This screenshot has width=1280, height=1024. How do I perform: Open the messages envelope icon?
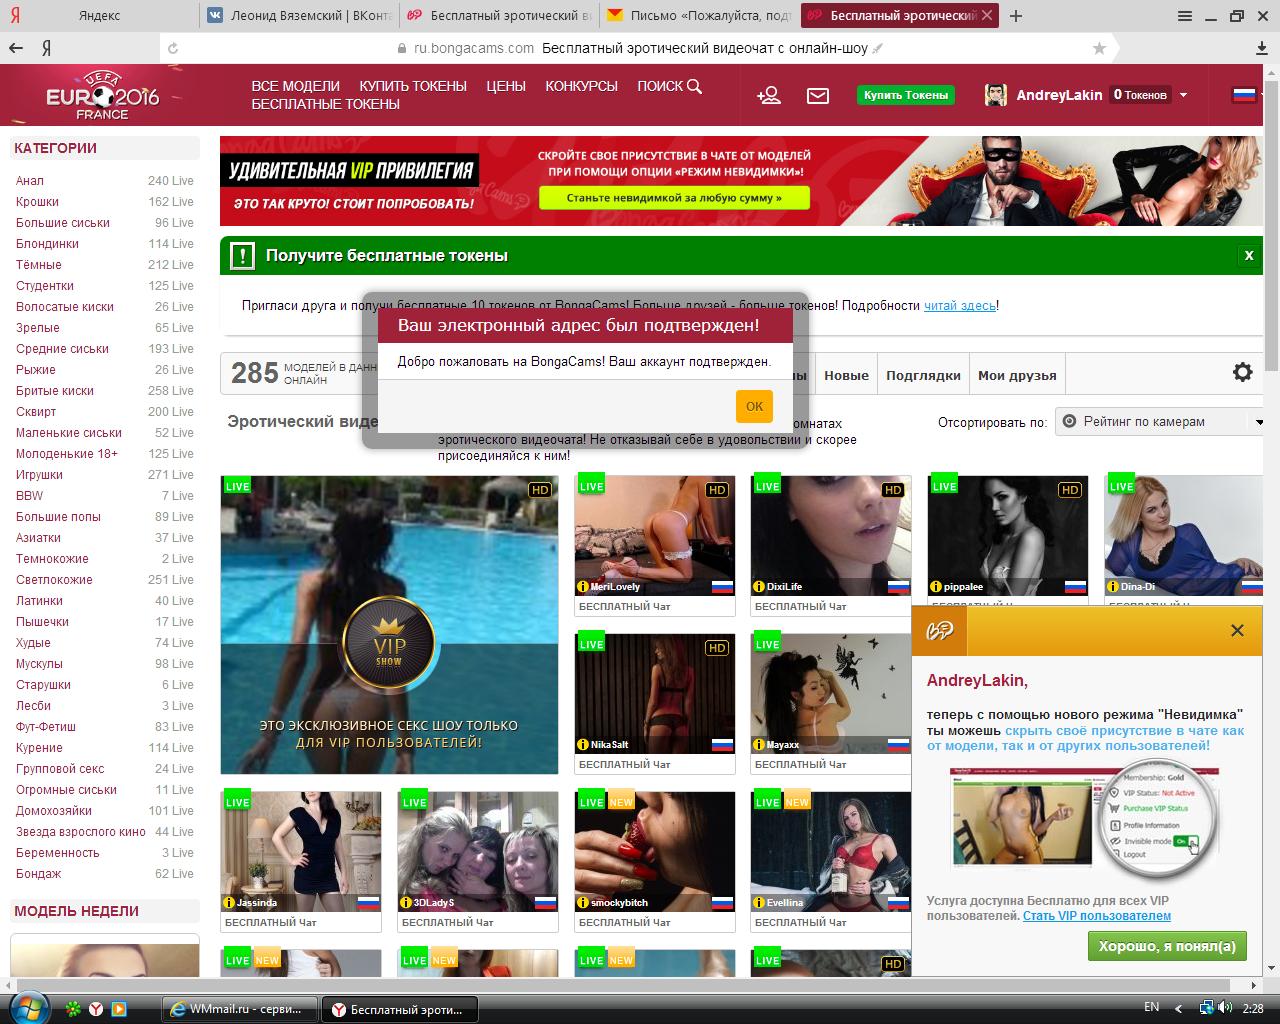[x=818, y=95]
